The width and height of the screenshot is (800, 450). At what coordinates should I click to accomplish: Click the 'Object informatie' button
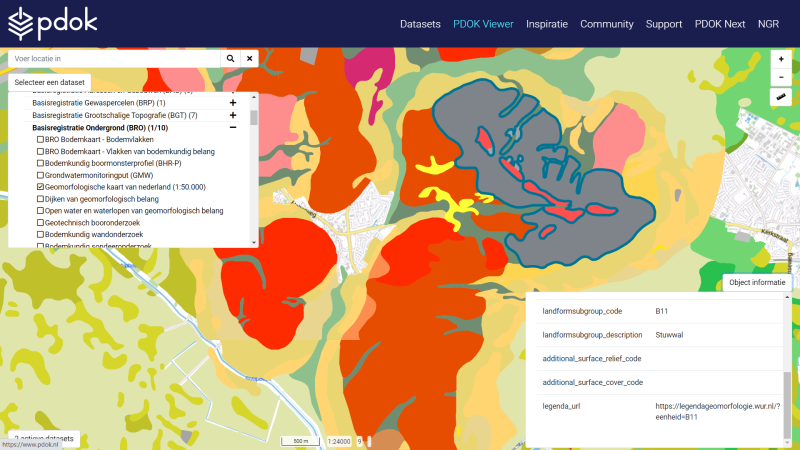pyautogui.click(x=757, y=282)
